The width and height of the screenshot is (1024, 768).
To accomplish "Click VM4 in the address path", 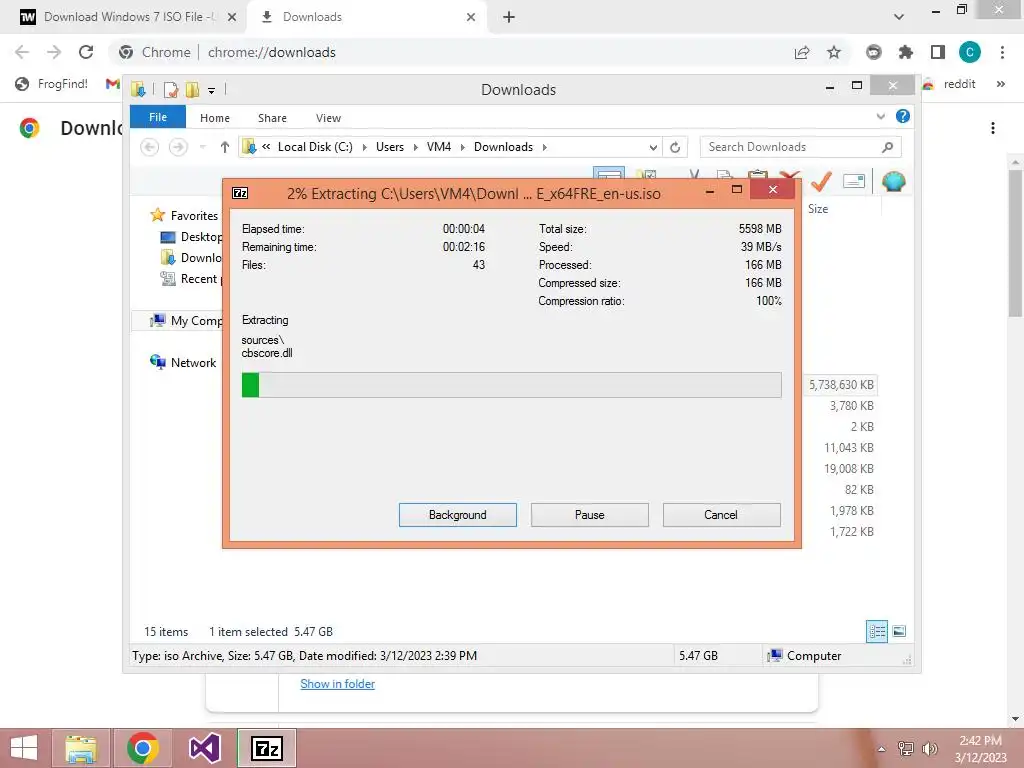I will tap(439, 147).
